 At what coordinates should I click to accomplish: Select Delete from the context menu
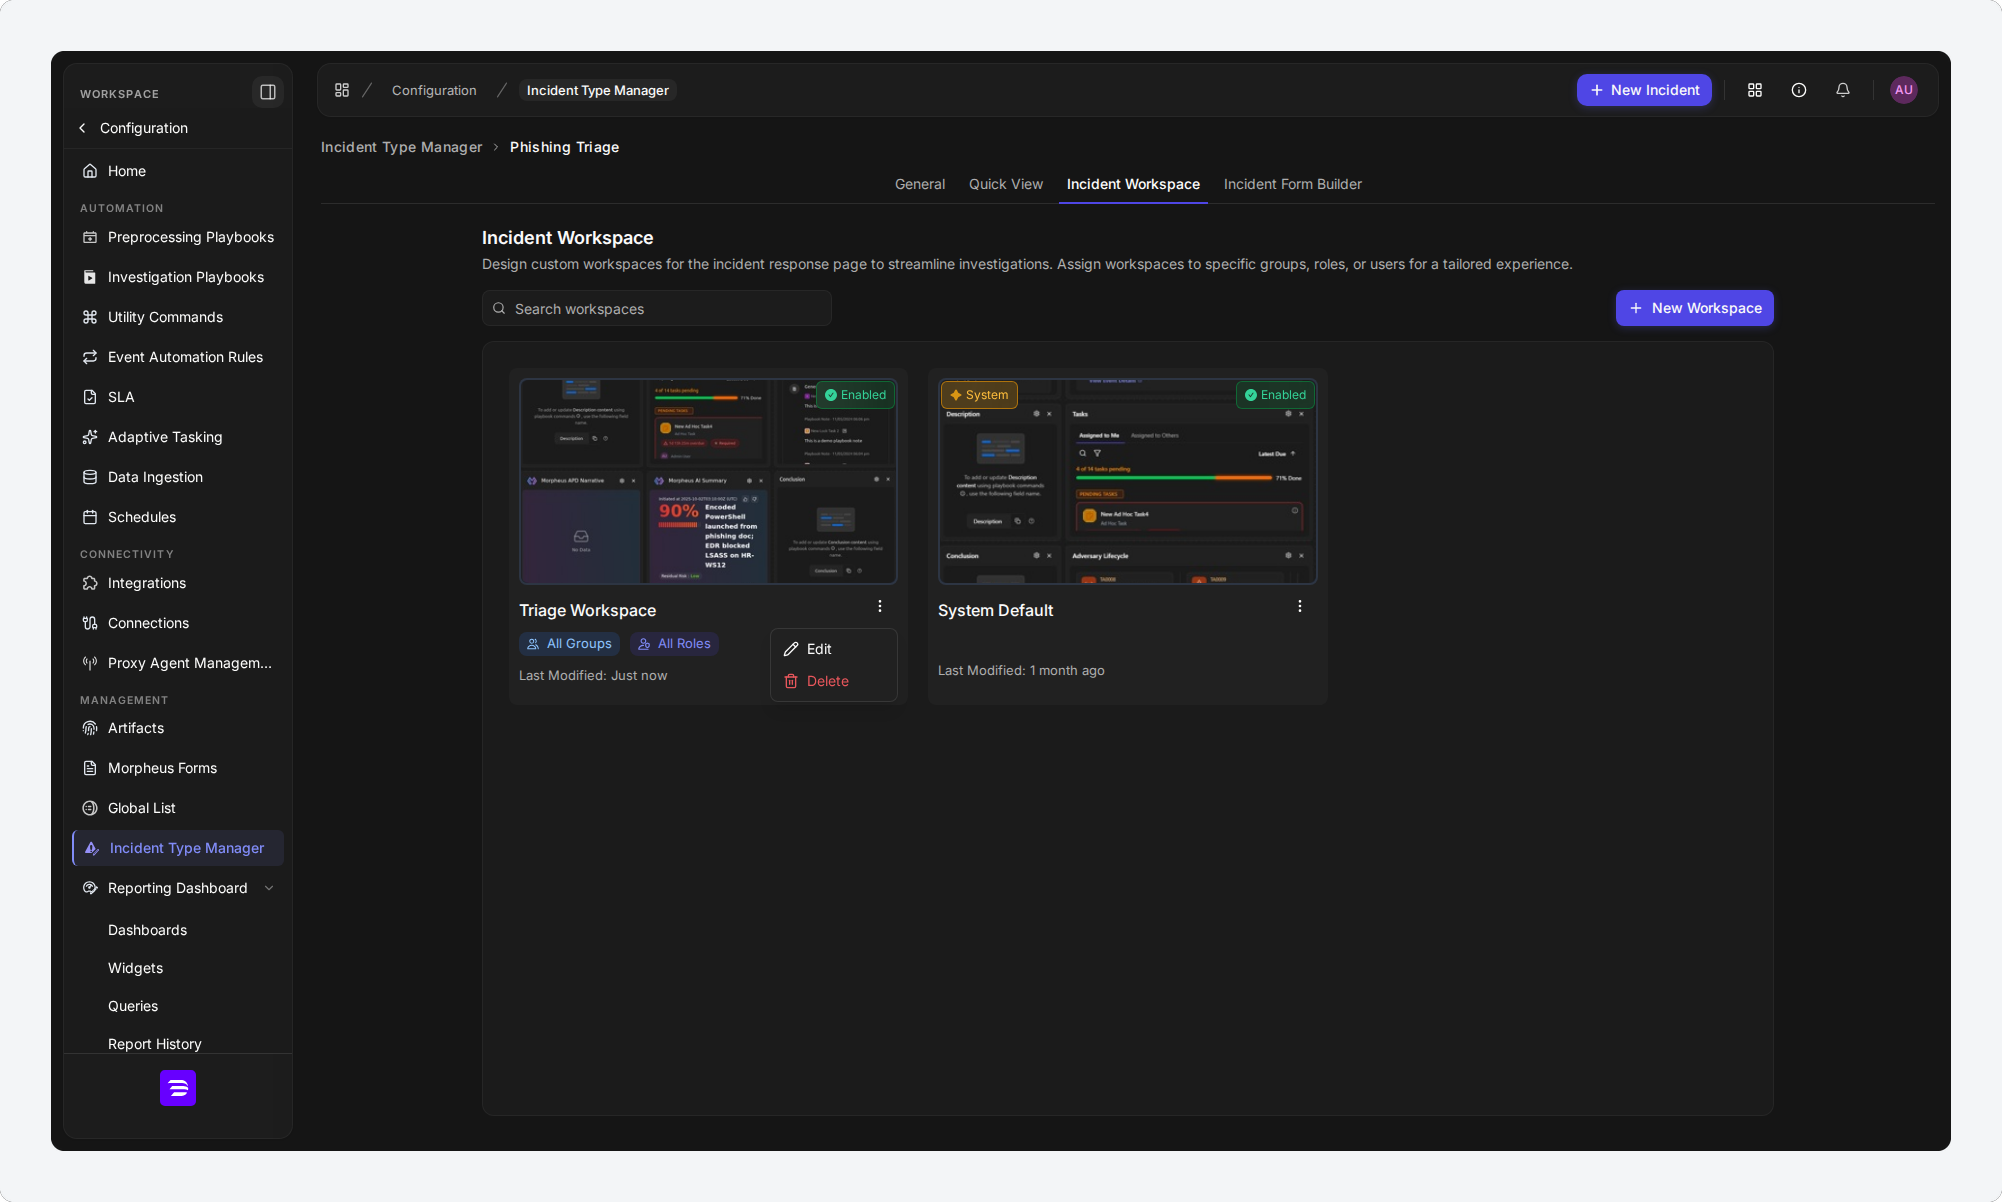coord(834,681)
